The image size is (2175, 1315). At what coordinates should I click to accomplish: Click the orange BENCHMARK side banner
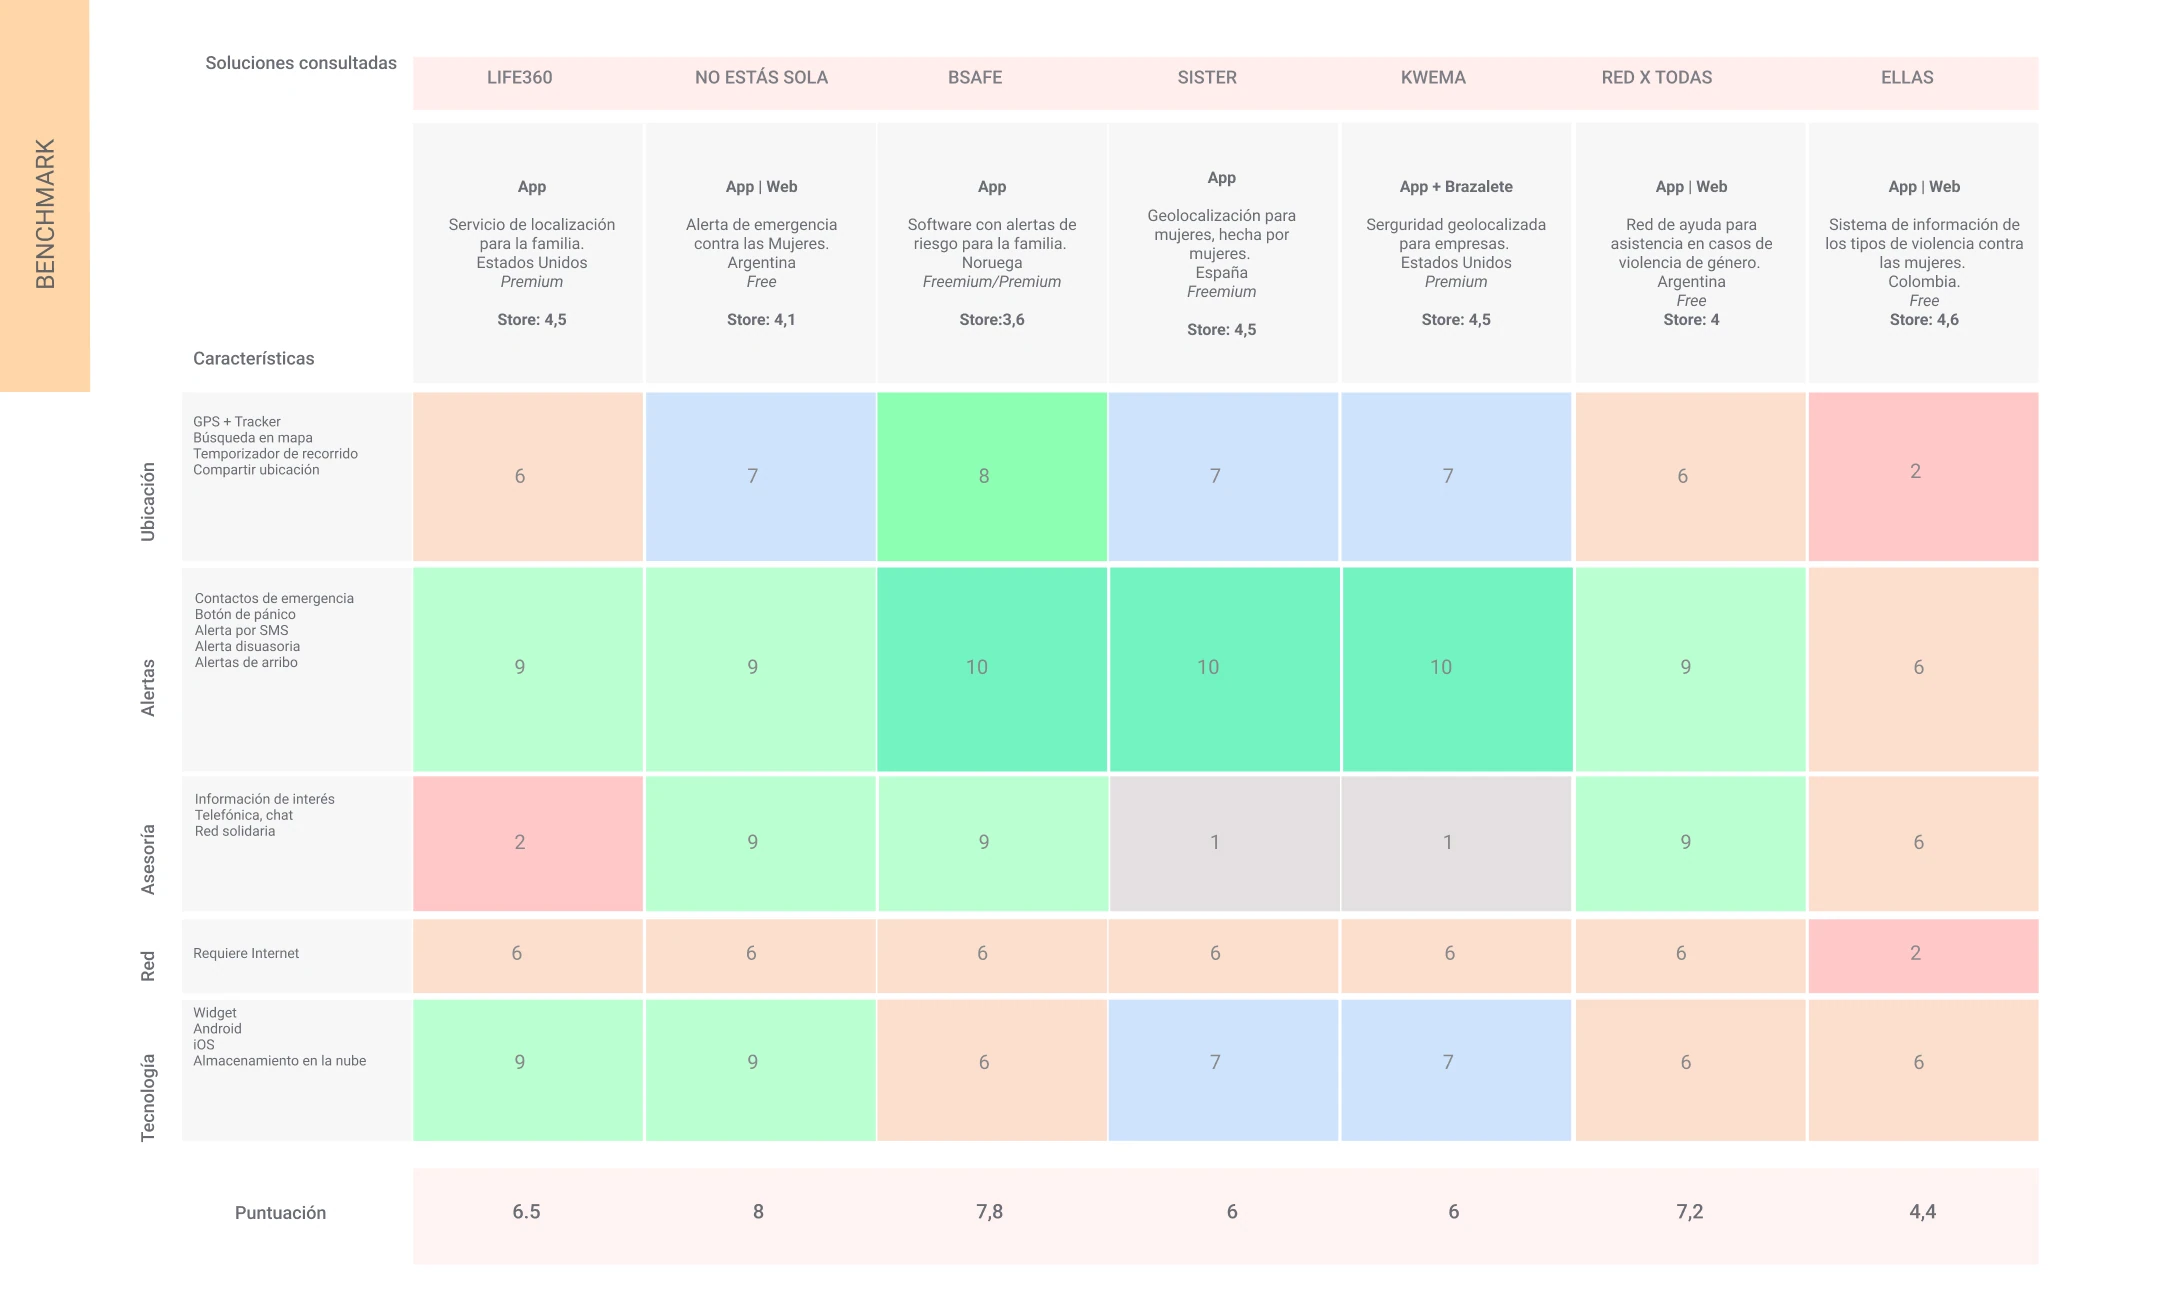(x=45, y=195)
